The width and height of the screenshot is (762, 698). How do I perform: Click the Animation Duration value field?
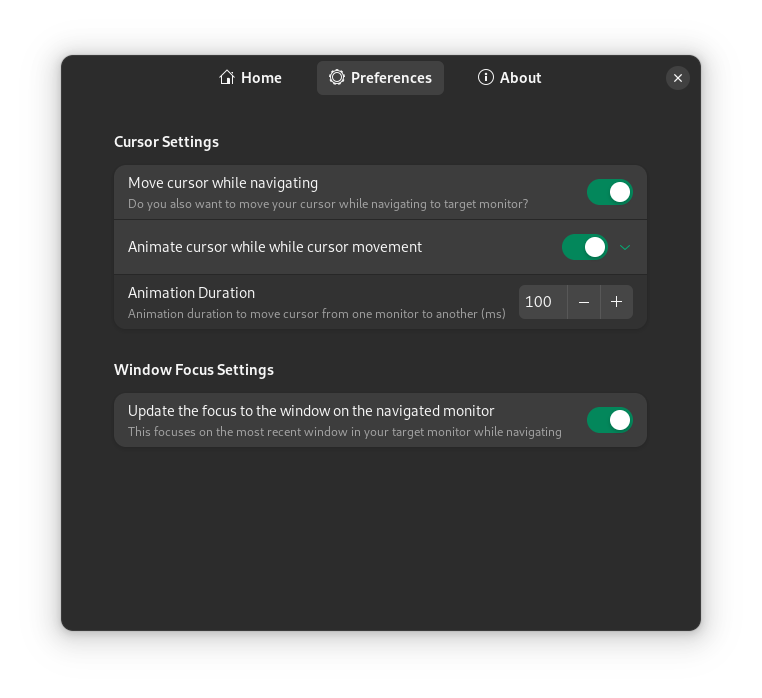pos(543,302)
